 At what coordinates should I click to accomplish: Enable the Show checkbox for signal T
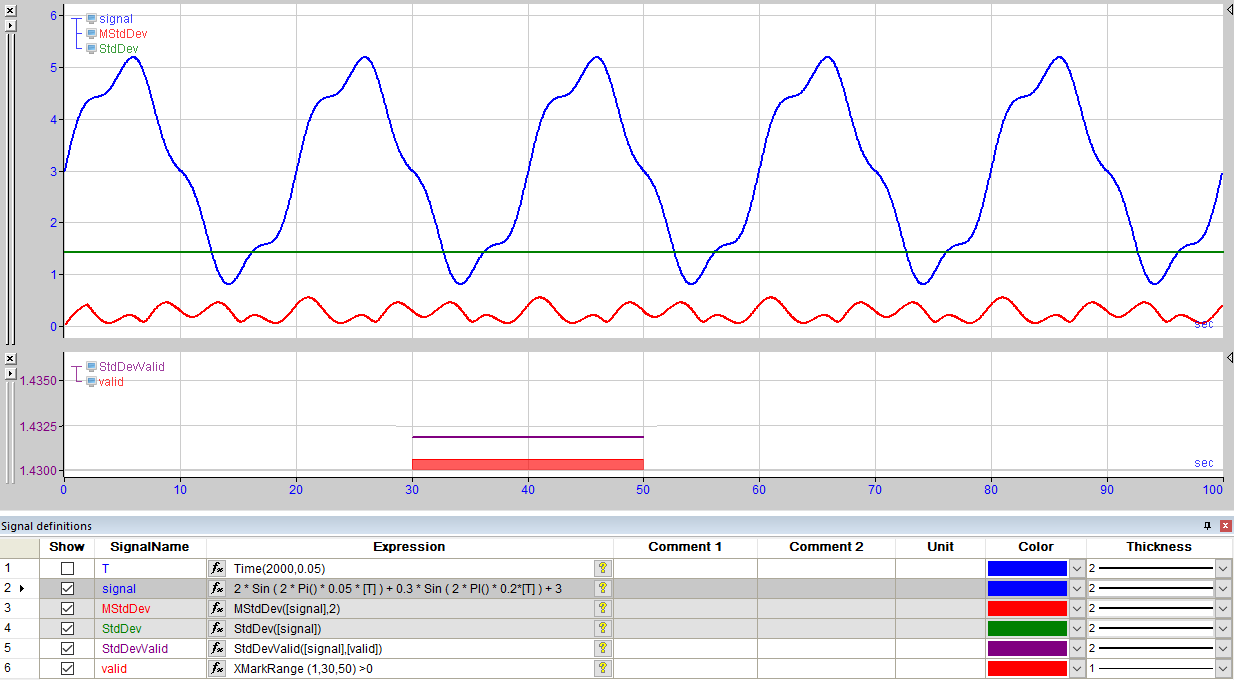click(67, 568)
